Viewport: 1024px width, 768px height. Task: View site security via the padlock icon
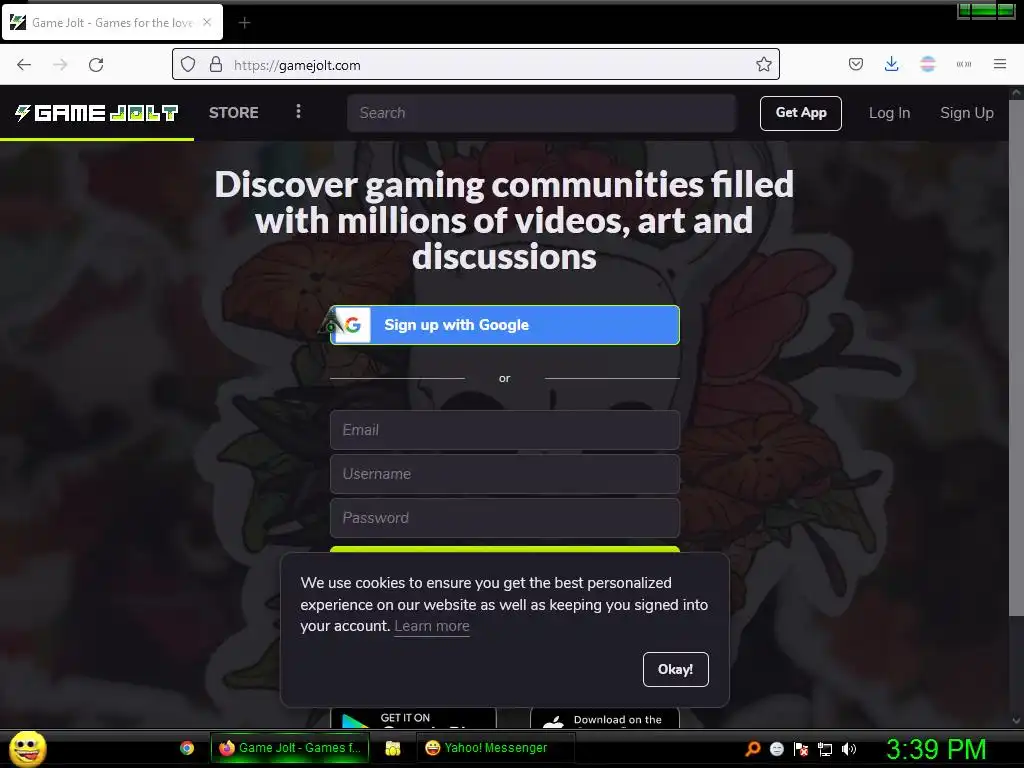(216, 64)
